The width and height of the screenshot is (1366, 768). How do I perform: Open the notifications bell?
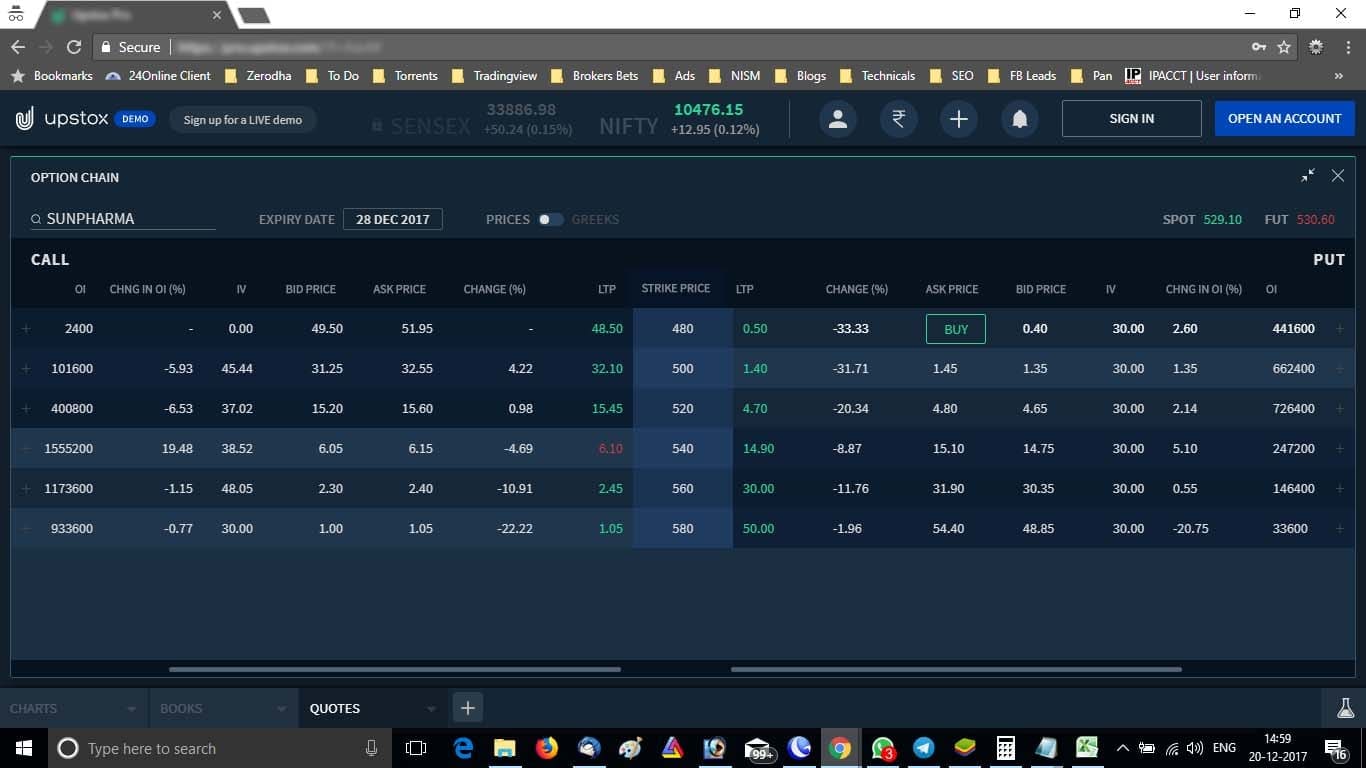pyautogui.click(x=1019, y=119)
